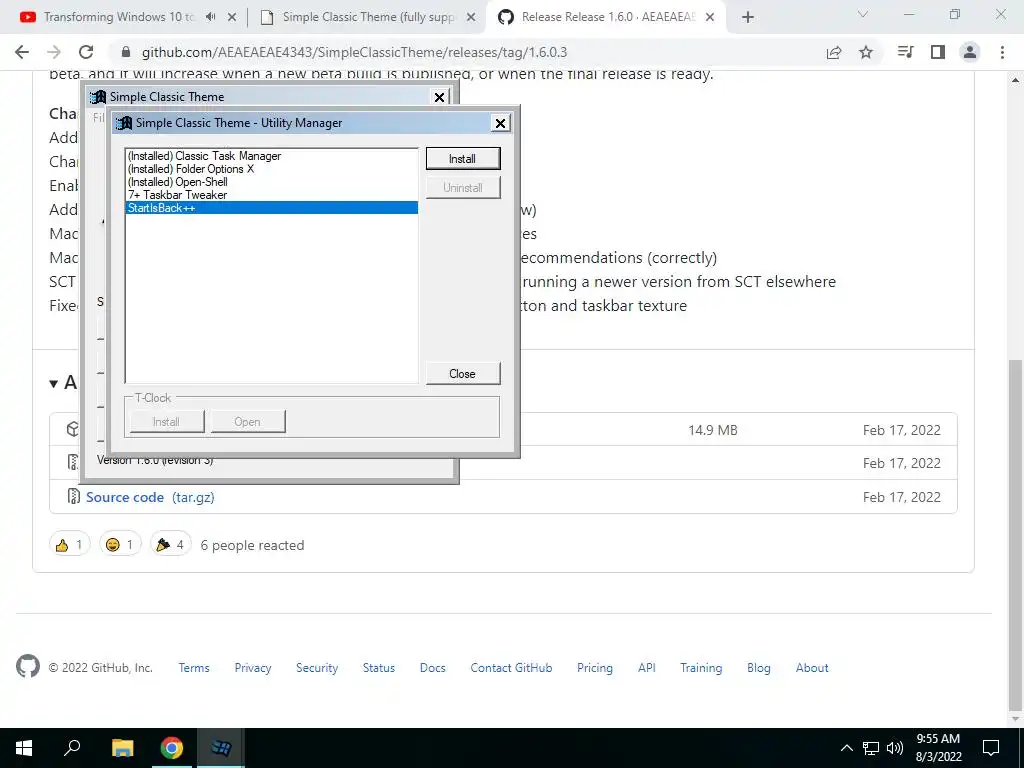1024x768 pixels.
Task: Show hidden system tray icons
Action: (x=846, y=748)
